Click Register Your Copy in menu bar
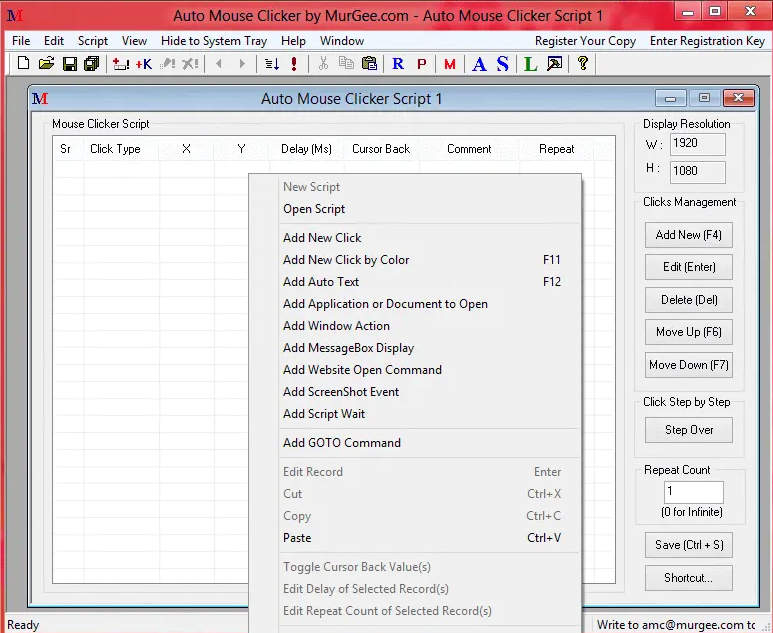Viewport: 773px width, 633px height. [586, 41]
